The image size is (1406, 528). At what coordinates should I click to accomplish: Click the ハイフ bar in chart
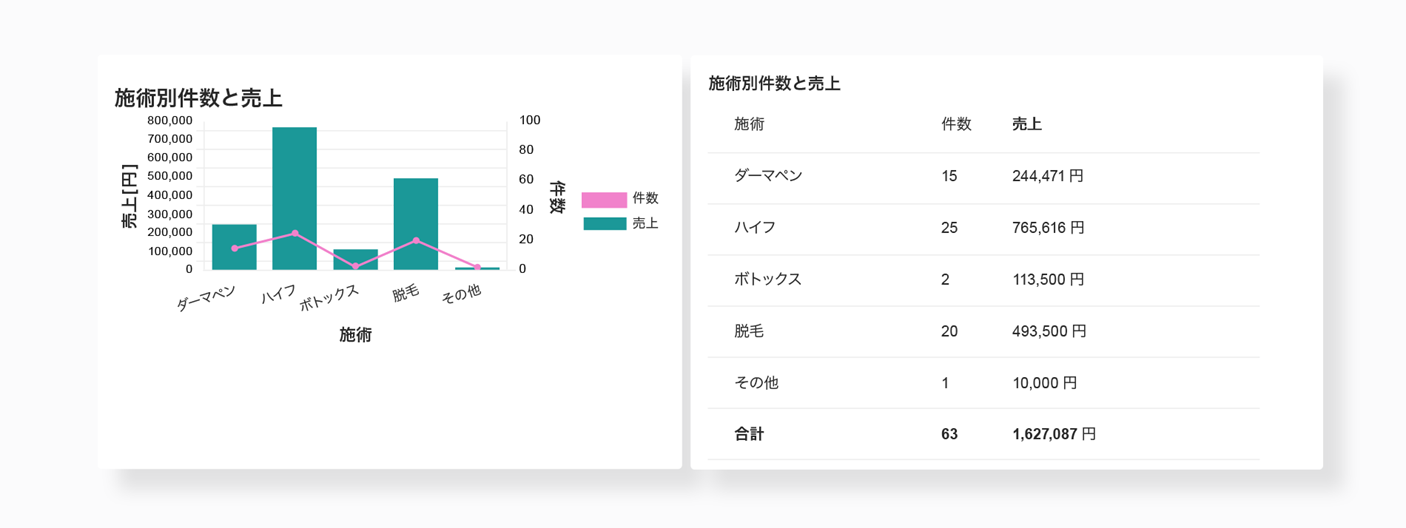tap(295, 198)
